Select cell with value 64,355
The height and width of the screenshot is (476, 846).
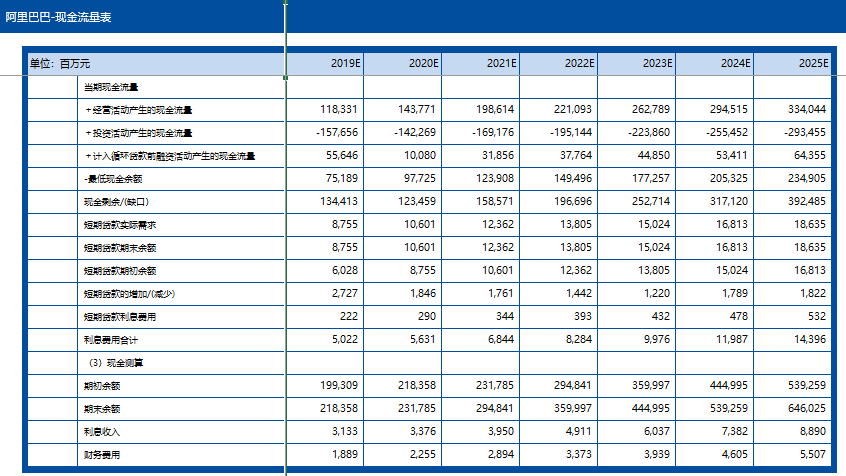(x=793, y=156)
